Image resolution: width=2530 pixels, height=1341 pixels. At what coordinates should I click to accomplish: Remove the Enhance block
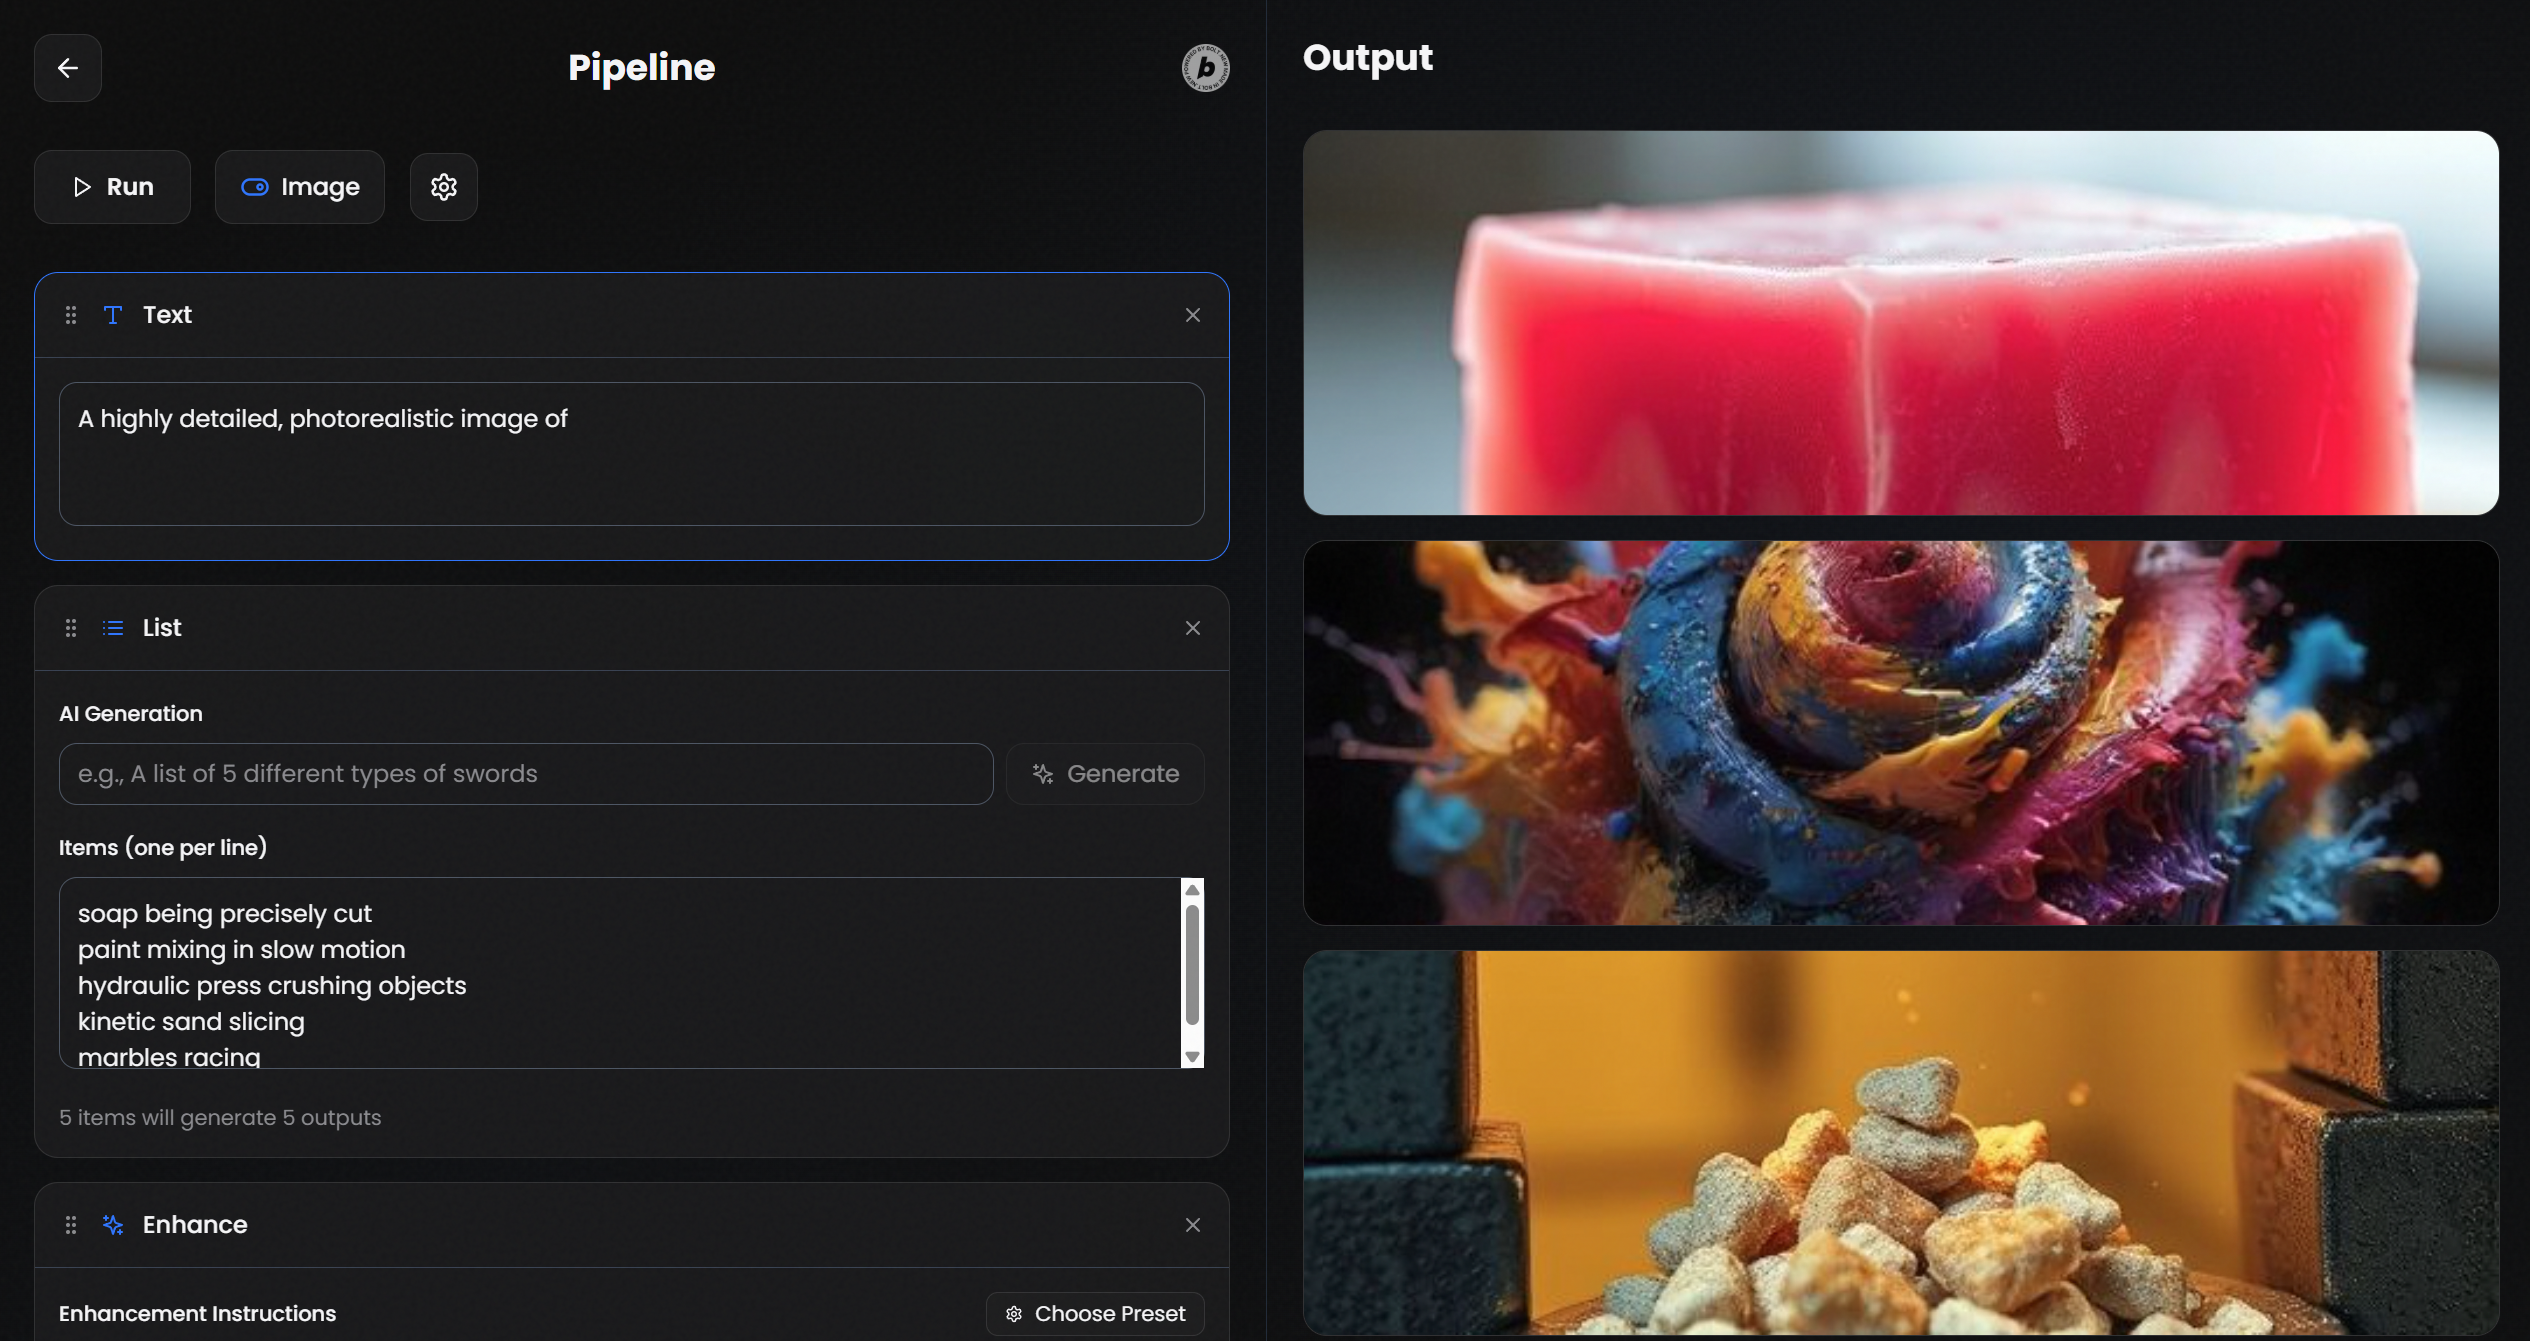[x=1192, y=1225]
